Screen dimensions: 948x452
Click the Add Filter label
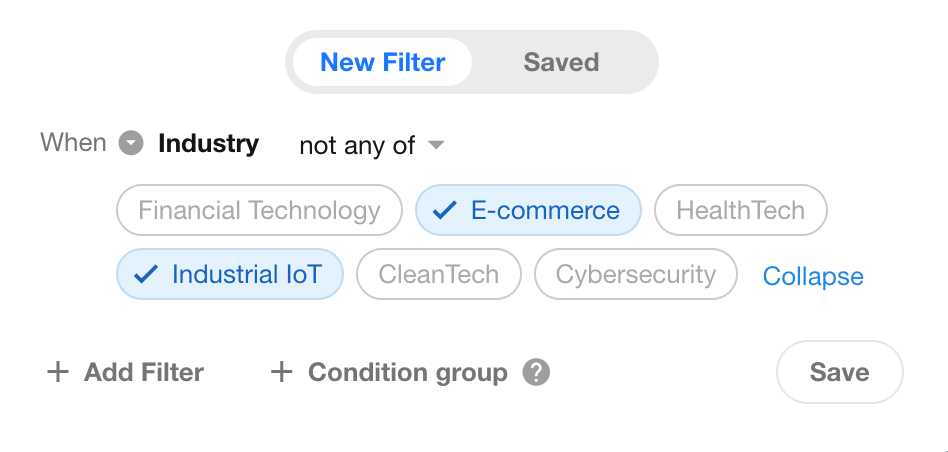[x=144, y=372]
